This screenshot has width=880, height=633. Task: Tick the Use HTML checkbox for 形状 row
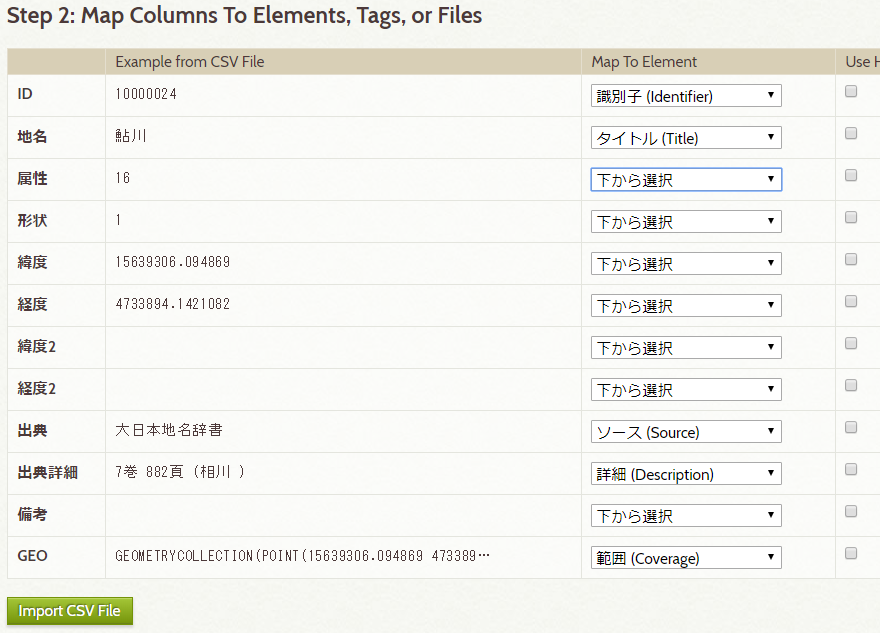[x=851, y=217]
